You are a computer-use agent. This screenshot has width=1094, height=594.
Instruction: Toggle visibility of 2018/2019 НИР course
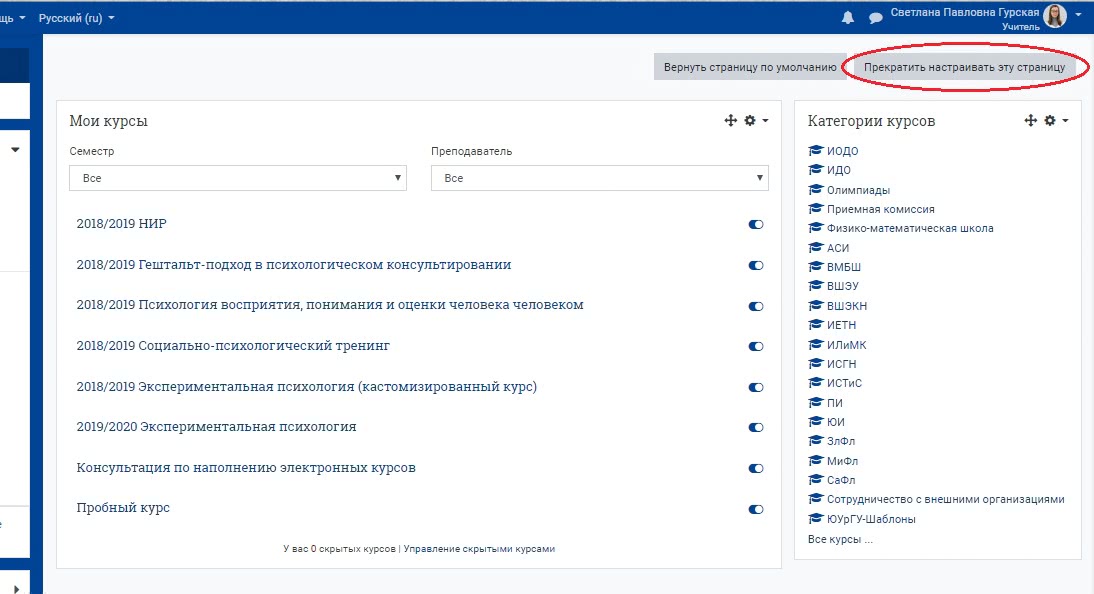[x=756, y=225]
